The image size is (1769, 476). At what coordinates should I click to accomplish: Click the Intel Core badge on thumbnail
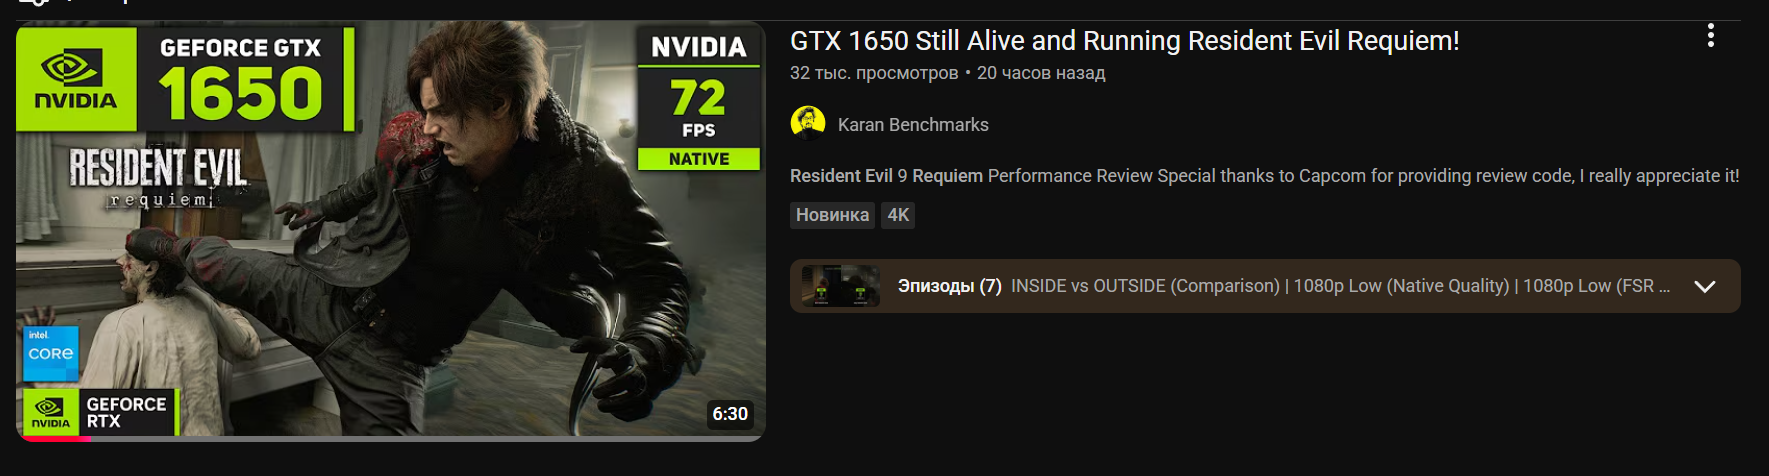tap(51, 353)
